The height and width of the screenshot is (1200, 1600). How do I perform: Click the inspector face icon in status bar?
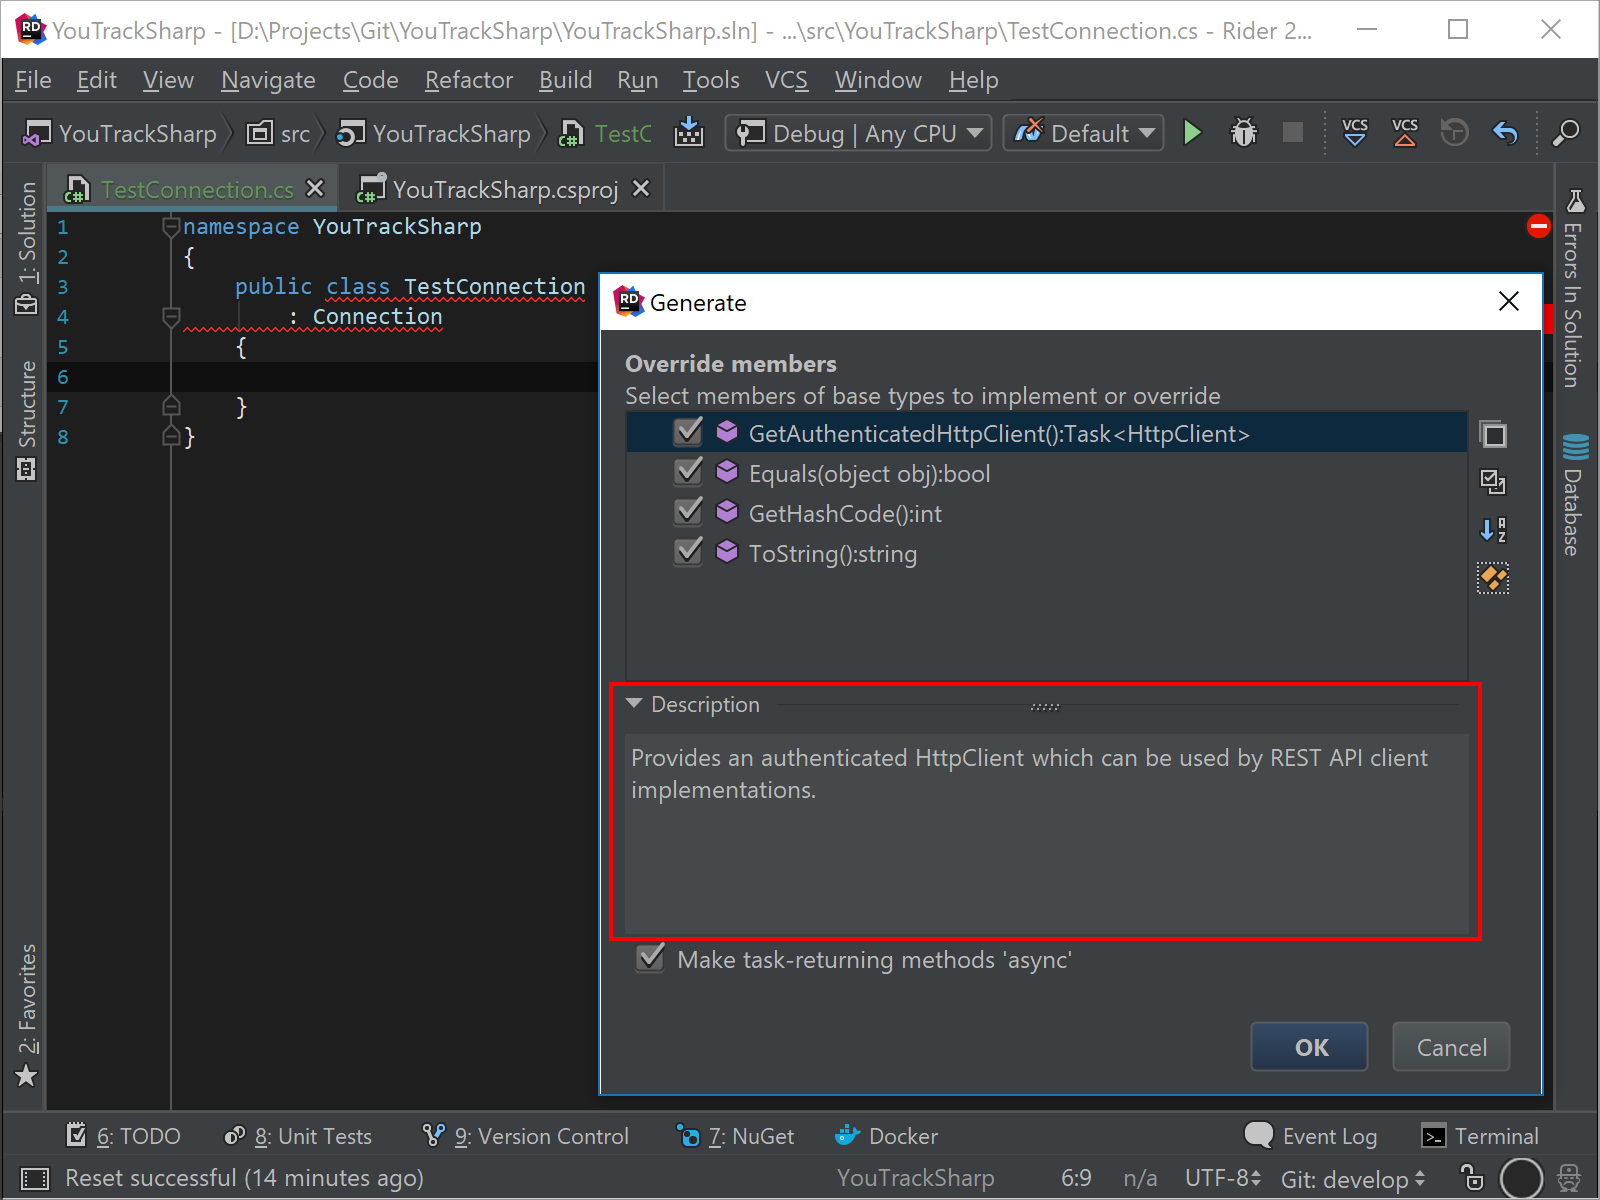tap(1570, 1178)
